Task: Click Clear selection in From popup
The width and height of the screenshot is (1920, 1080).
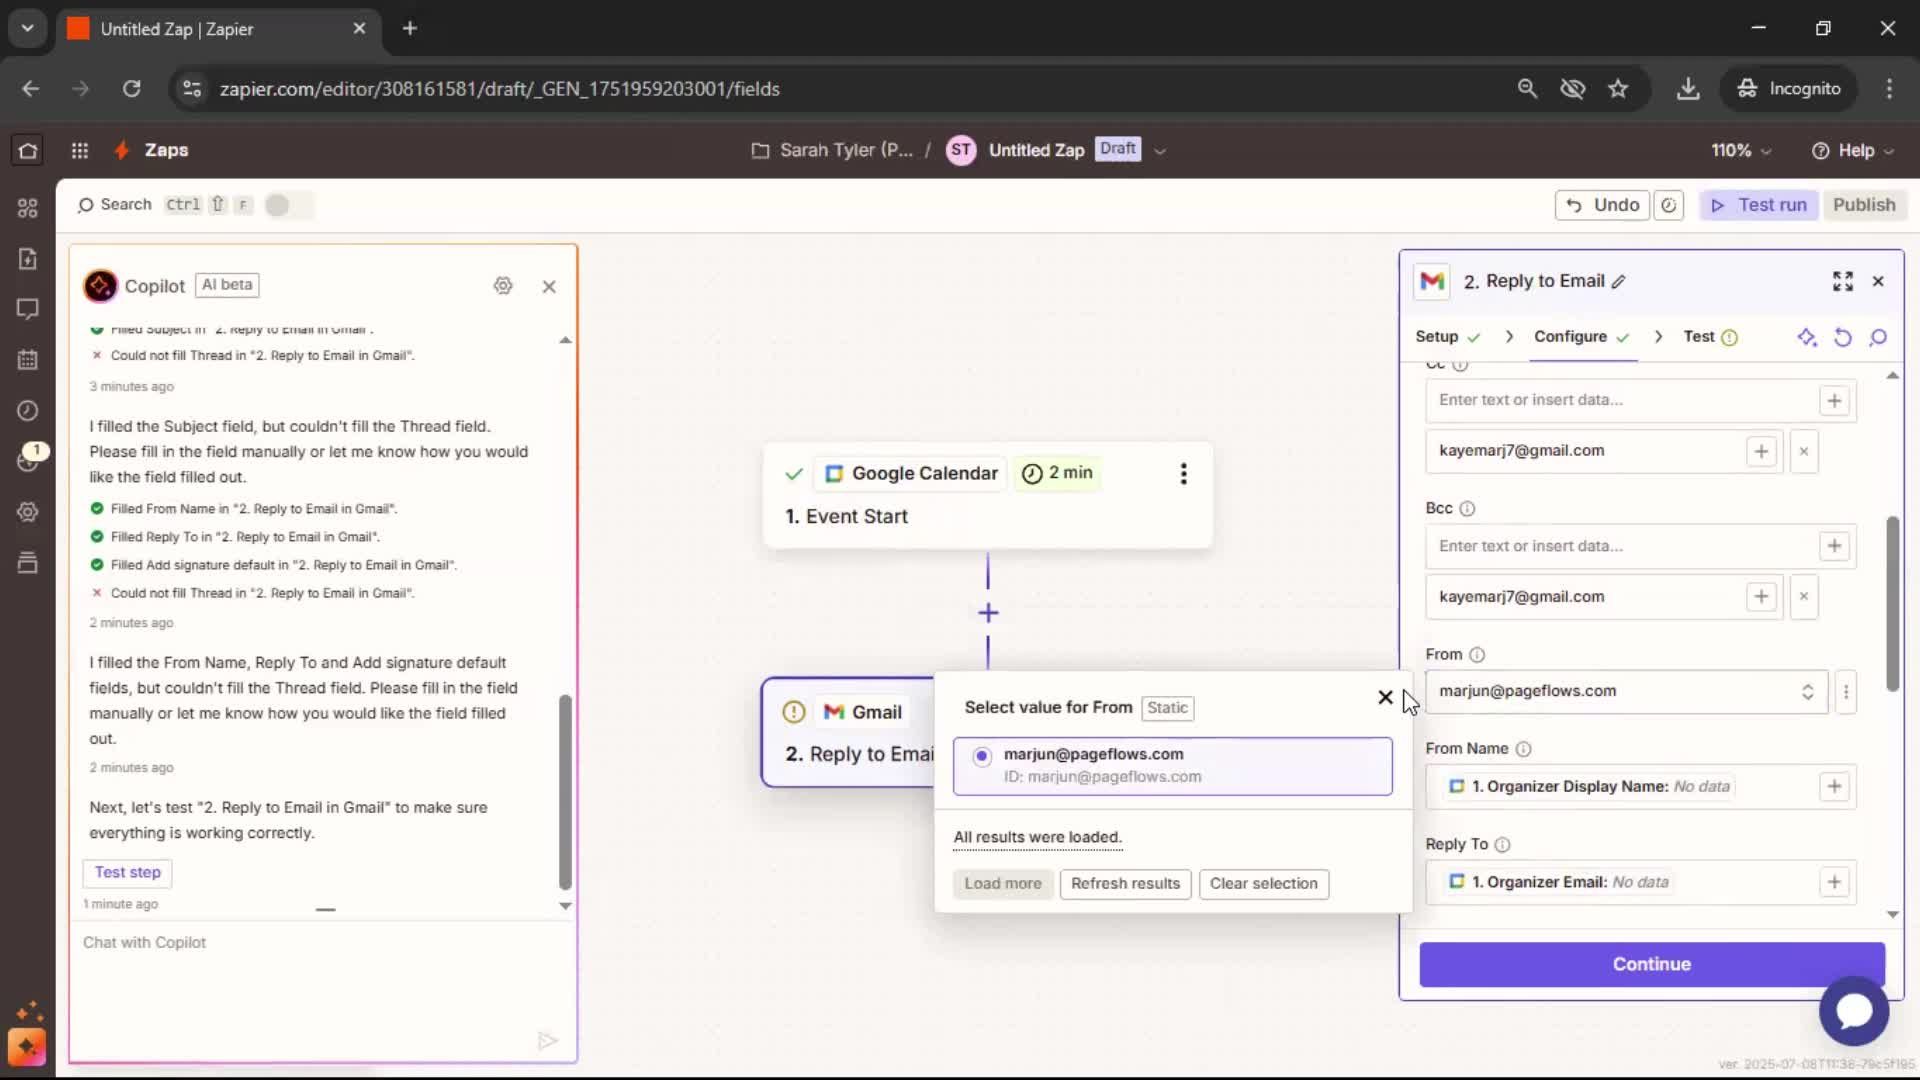Action: (x=1263, y=884)
